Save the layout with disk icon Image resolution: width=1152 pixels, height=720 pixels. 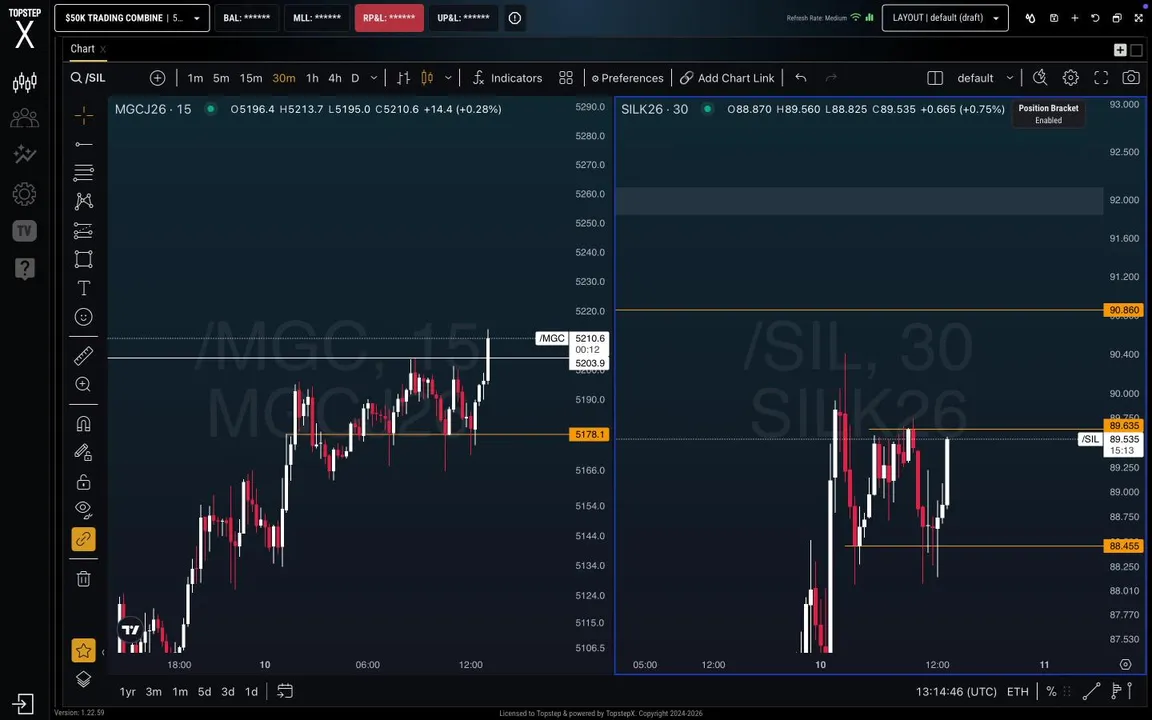[x=1054, y=18]
